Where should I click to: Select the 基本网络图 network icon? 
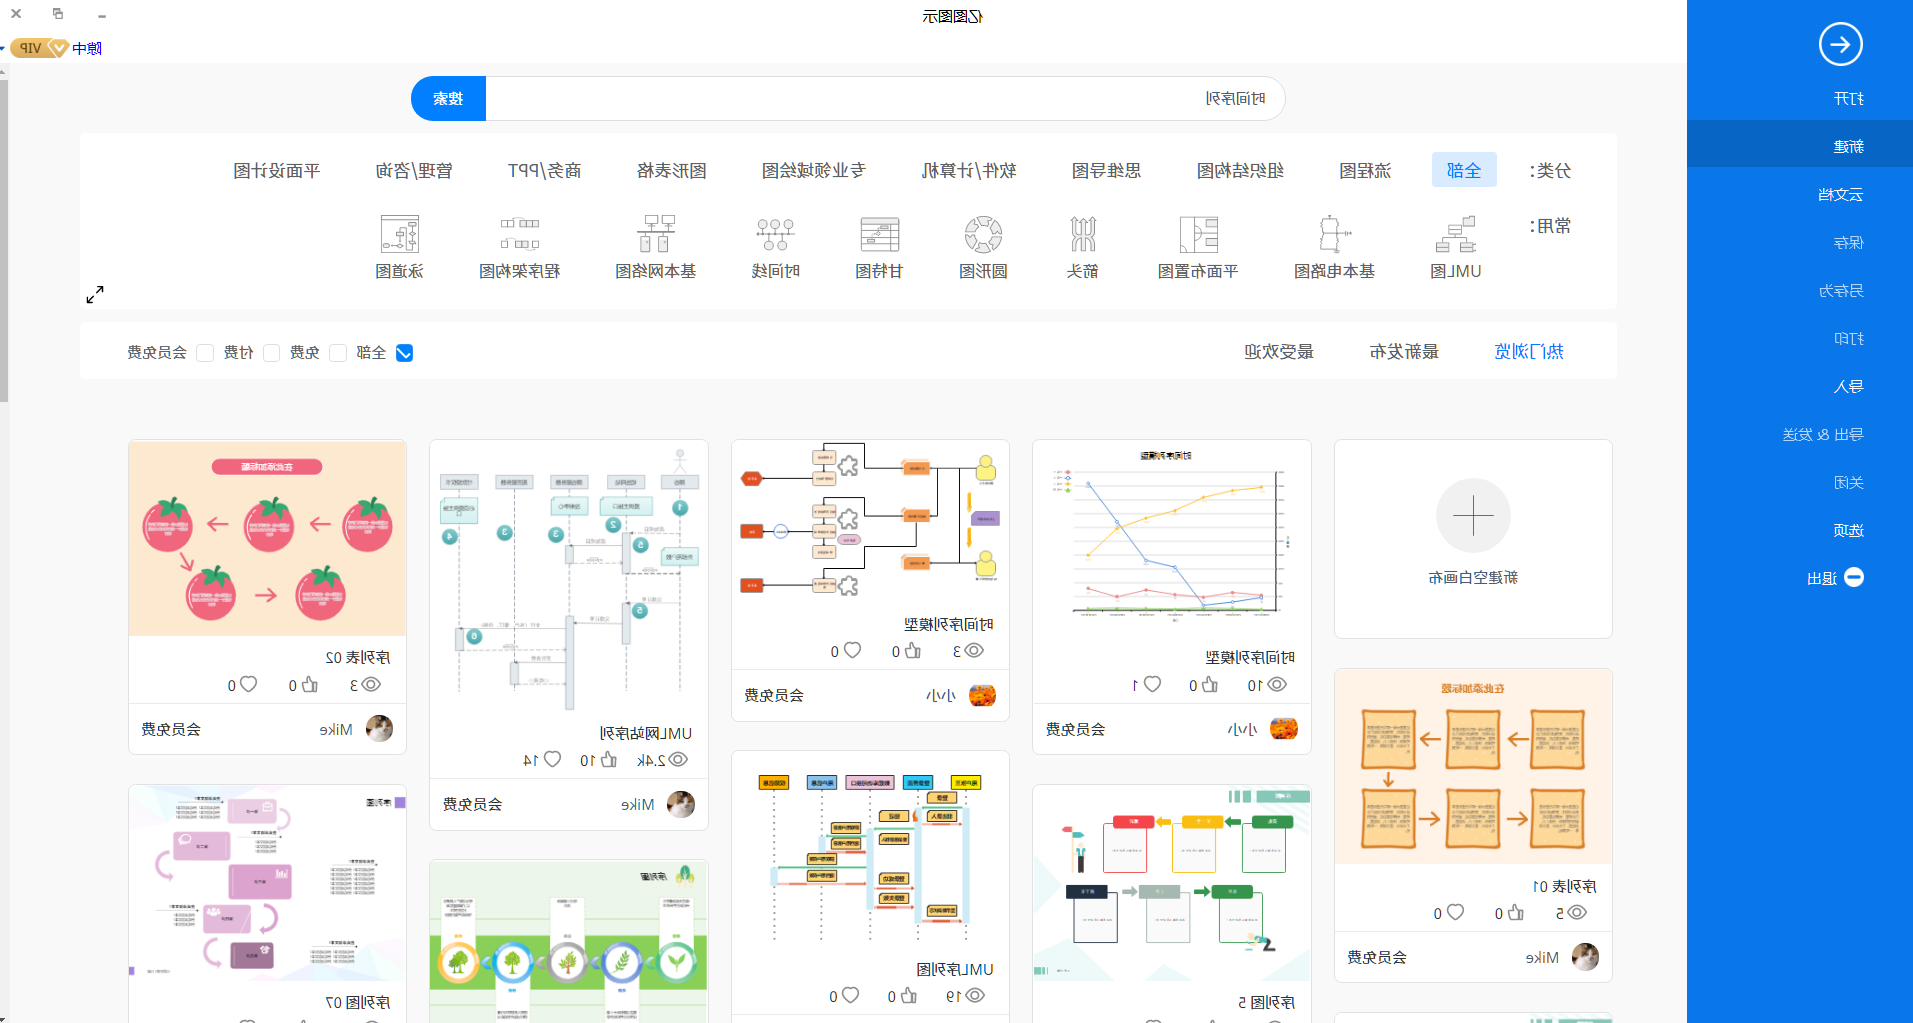pos(656,234)
